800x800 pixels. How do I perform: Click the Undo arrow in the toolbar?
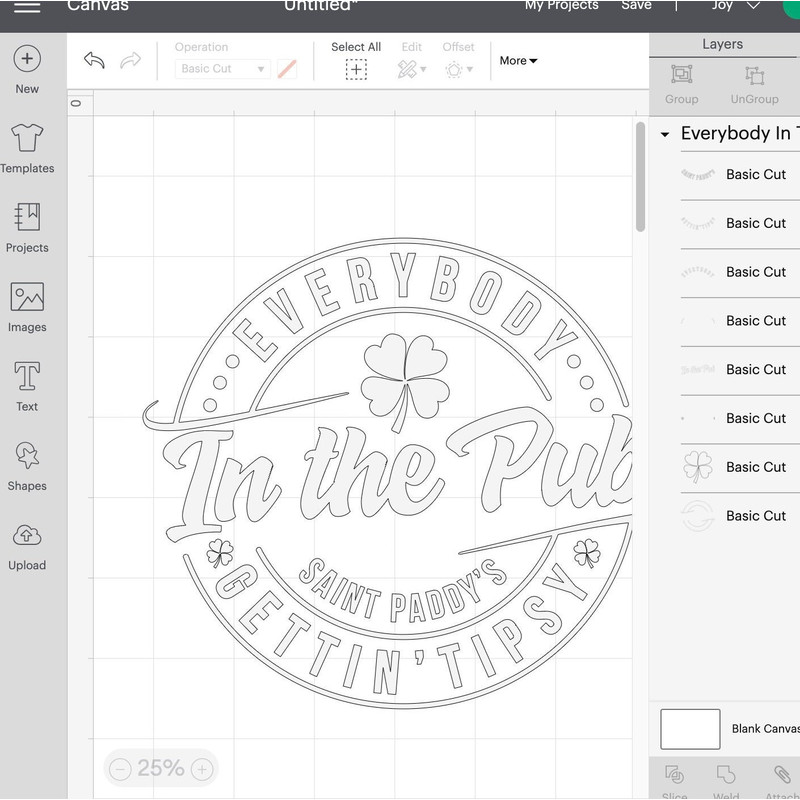point(94,60)
